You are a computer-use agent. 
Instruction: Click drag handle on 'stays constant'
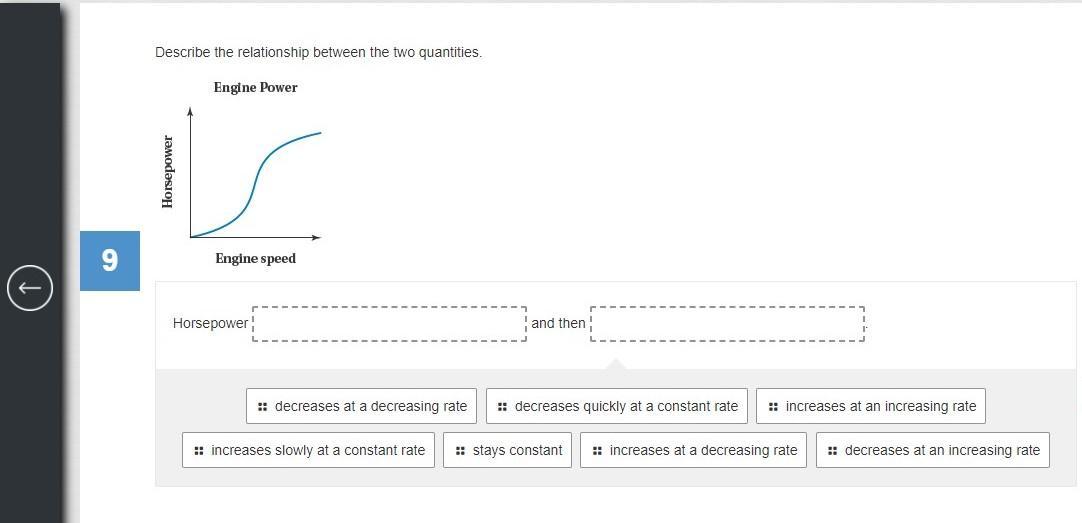(x=460, y=451)
